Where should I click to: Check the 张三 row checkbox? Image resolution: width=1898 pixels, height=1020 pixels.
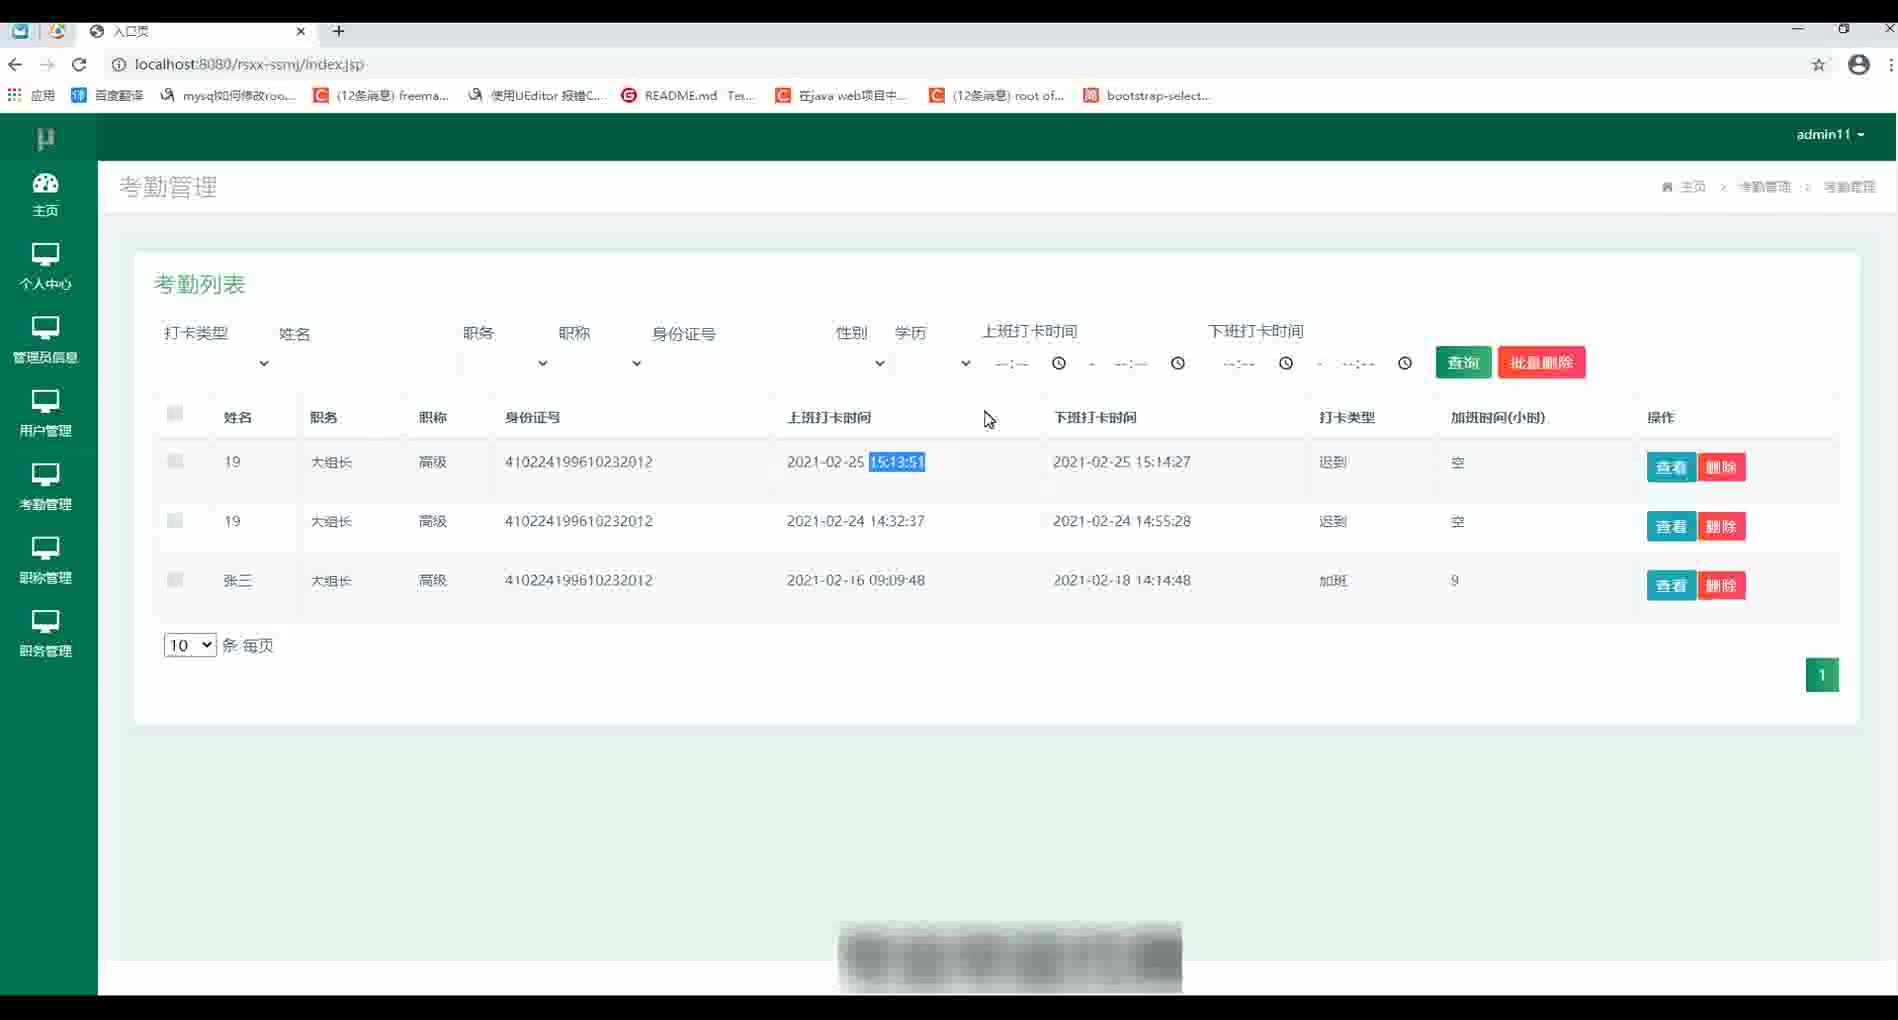[175, 579]
